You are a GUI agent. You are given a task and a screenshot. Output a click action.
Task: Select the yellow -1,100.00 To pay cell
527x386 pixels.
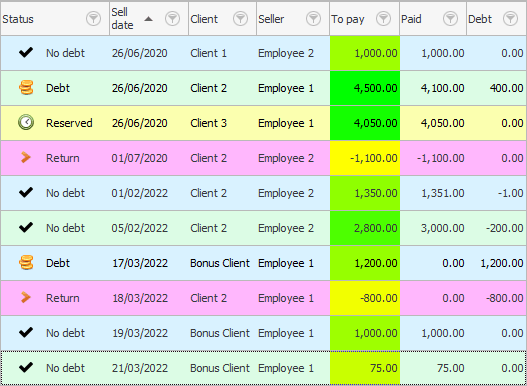(365, 158)
